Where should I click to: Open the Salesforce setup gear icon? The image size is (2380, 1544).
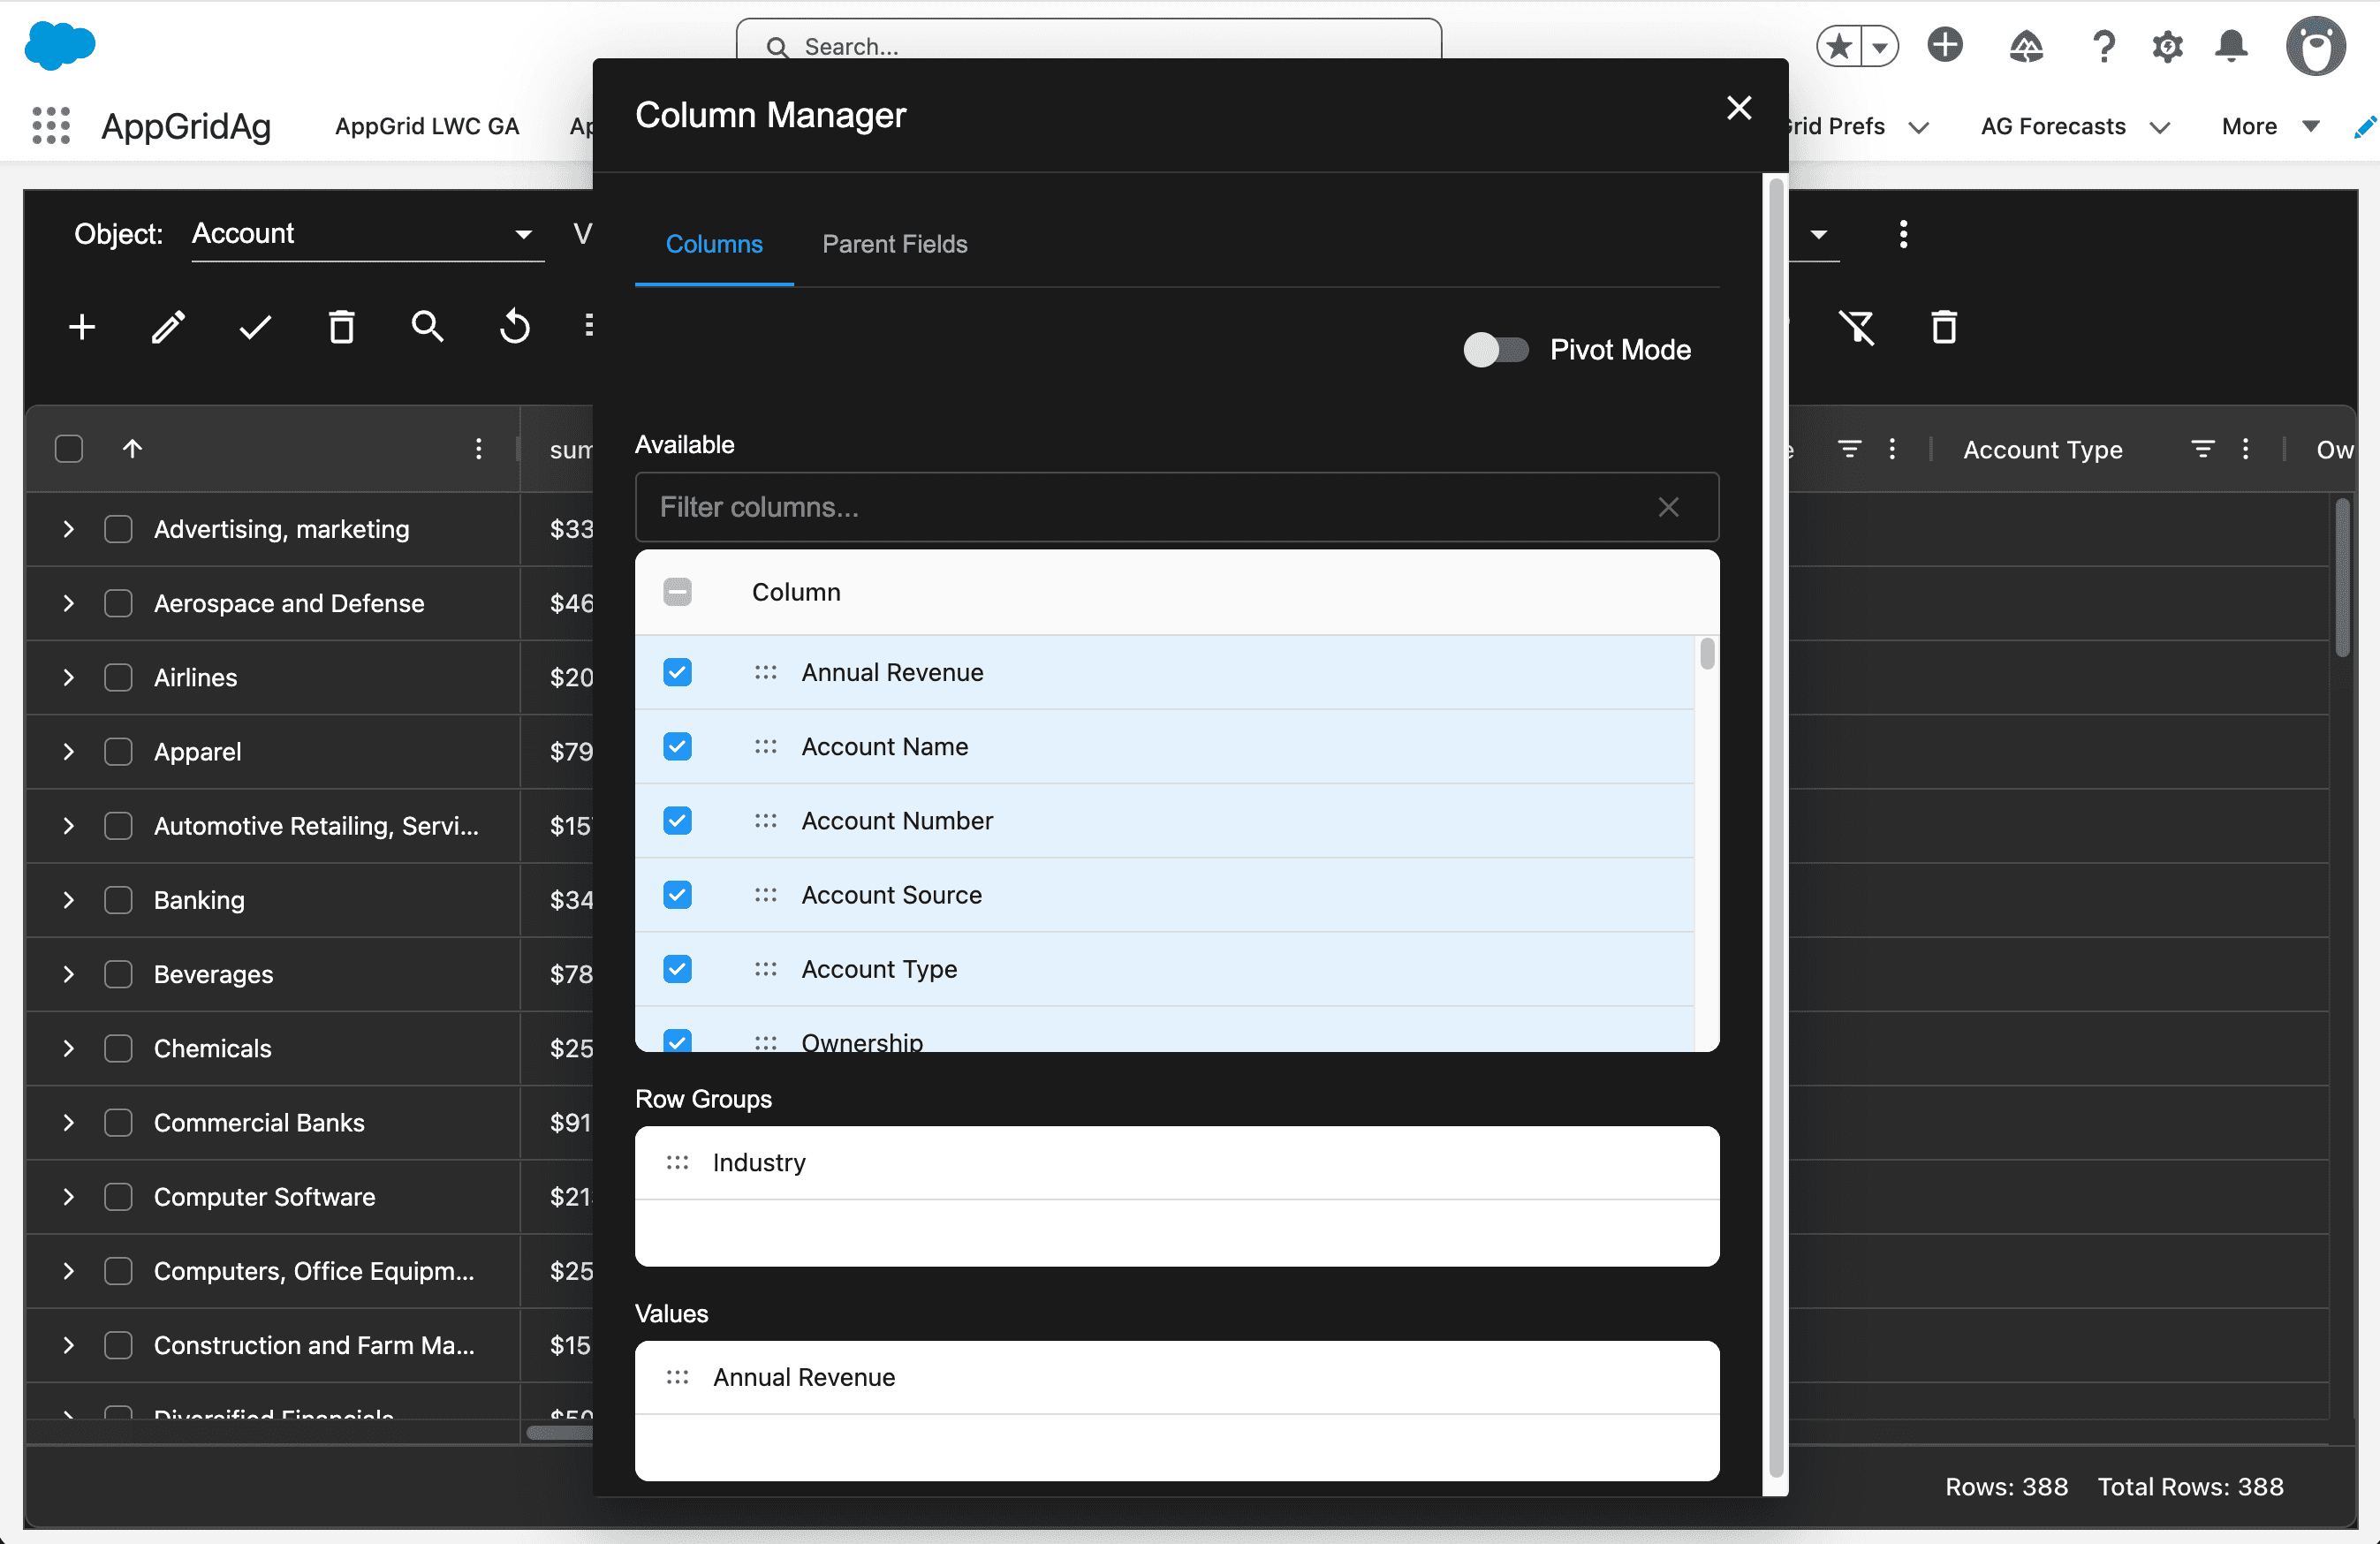pyautogui.click(x=2167, y=46)
